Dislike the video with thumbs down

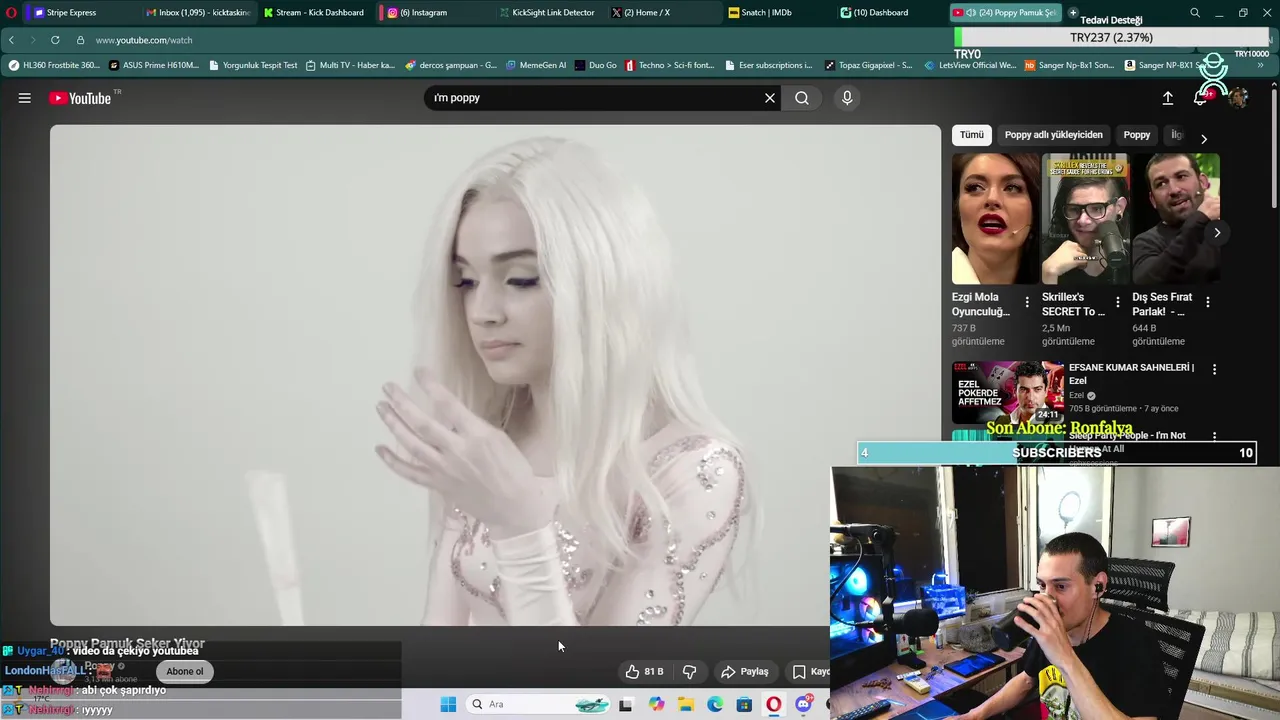point(689,672)
